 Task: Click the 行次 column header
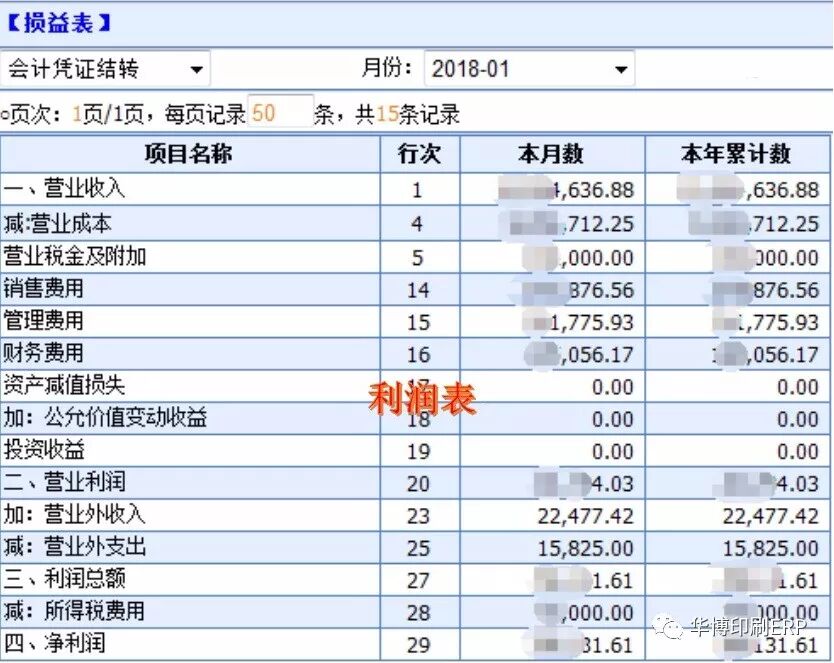tap(420, 154)
